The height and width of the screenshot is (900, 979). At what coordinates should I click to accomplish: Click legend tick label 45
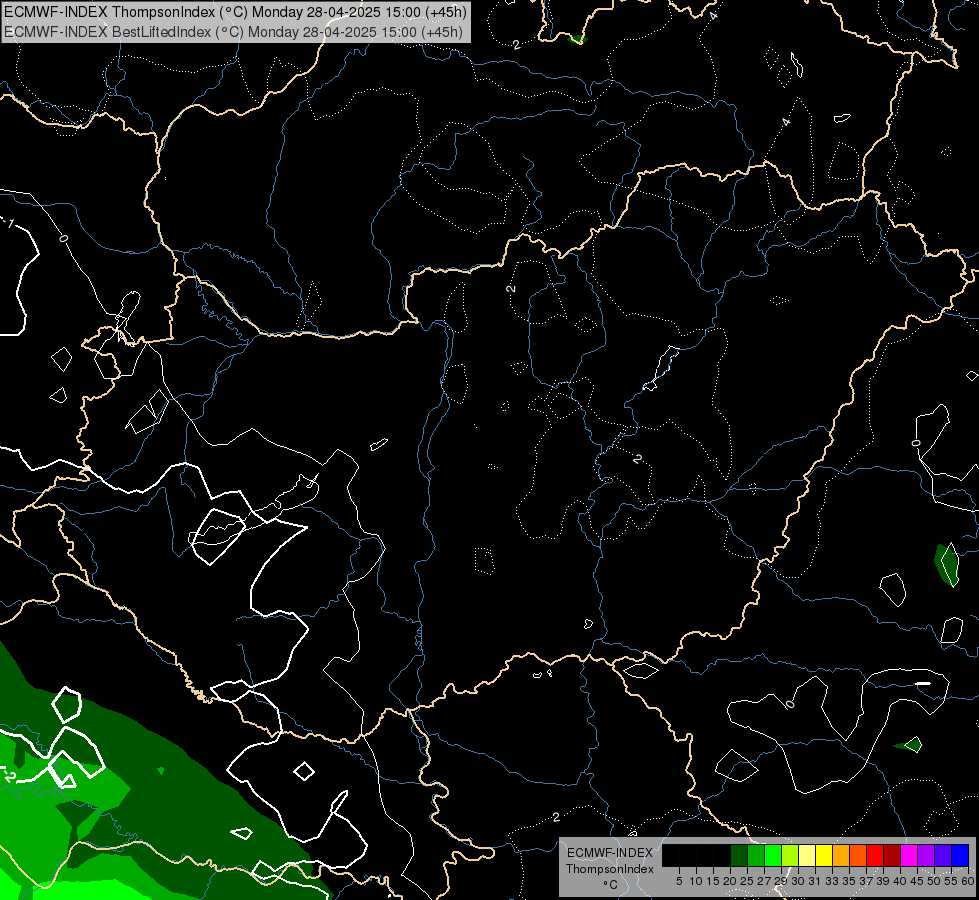coord(918,881)
